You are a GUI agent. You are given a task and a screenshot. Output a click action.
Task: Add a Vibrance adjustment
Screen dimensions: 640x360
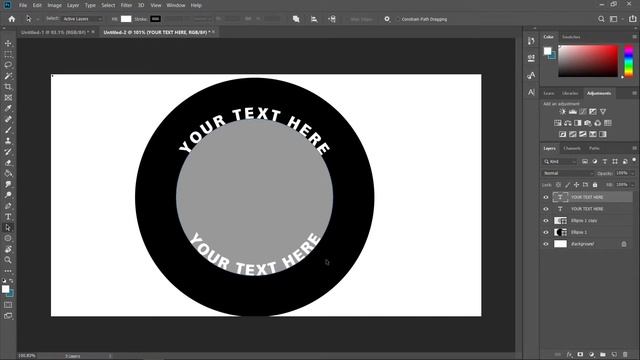(x=603, y=112)
